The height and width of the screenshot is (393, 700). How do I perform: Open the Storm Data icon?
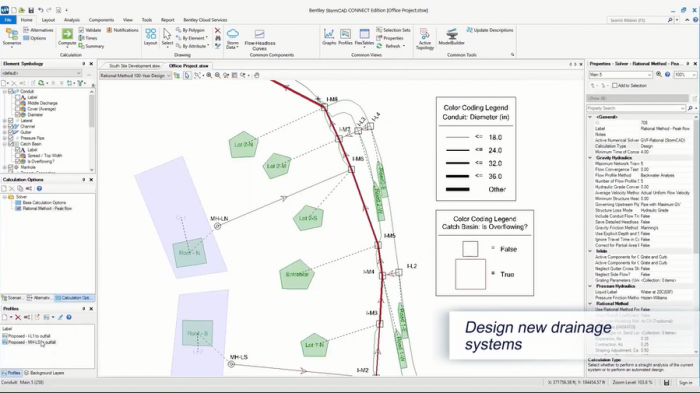point(233,39)
